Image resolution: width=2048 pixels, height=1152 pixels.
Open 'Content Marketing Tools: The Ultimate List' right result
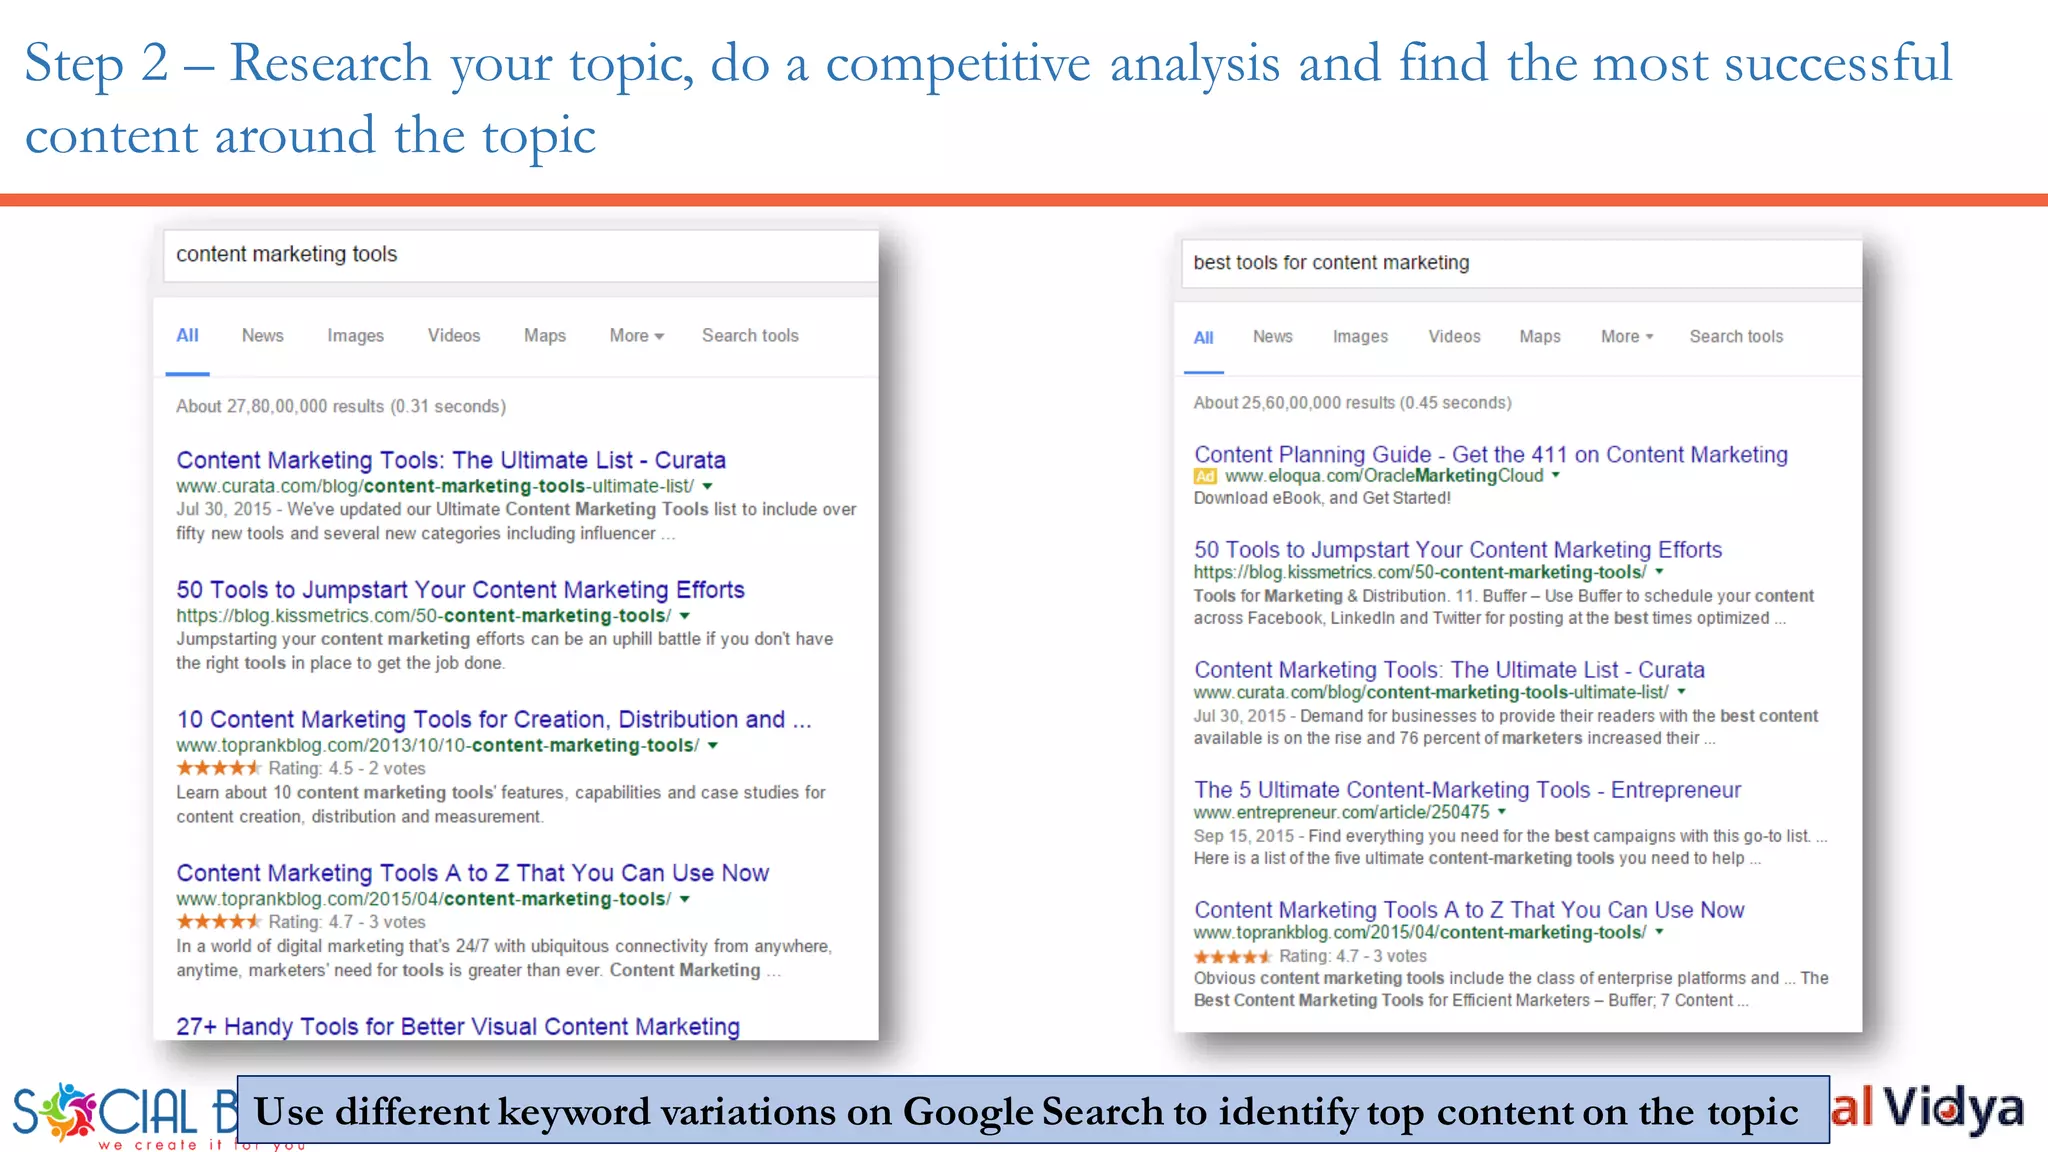1449,670
